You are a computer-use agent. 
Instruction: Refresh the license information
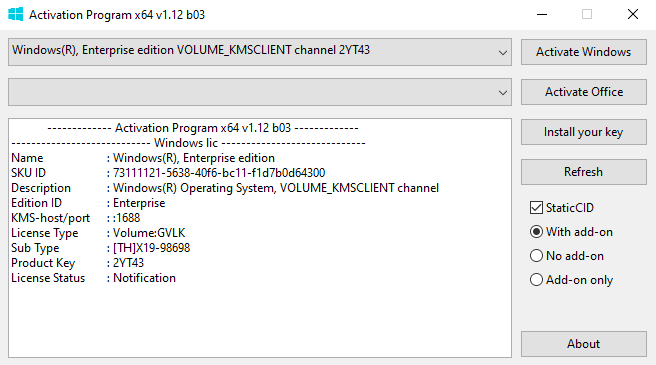click(584, 172)
